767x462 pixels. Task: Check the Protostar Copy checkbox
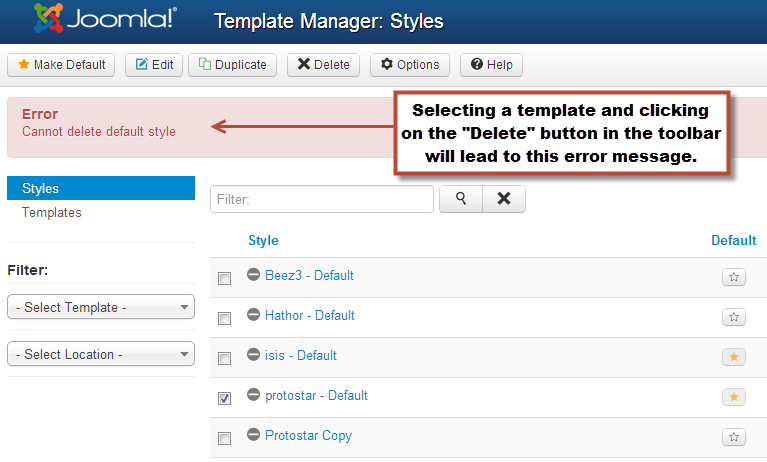(x=225, y=438)
